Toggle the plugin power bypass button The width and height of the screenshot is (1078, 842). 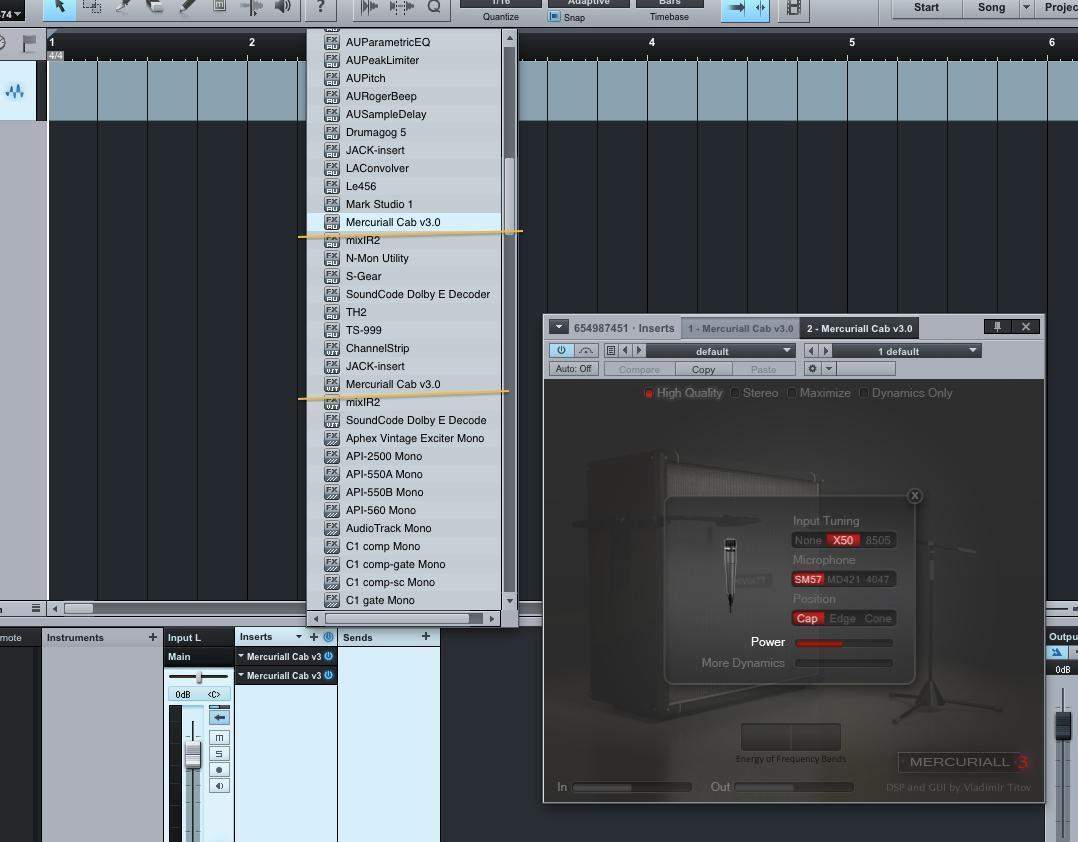(x=561, y=350)
